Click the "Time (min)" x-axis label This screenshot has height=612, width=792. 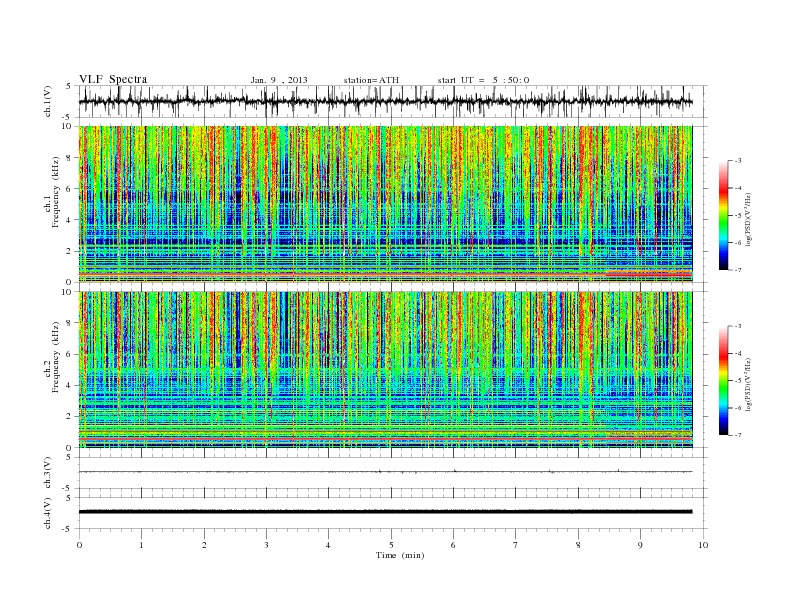point(400,555)
